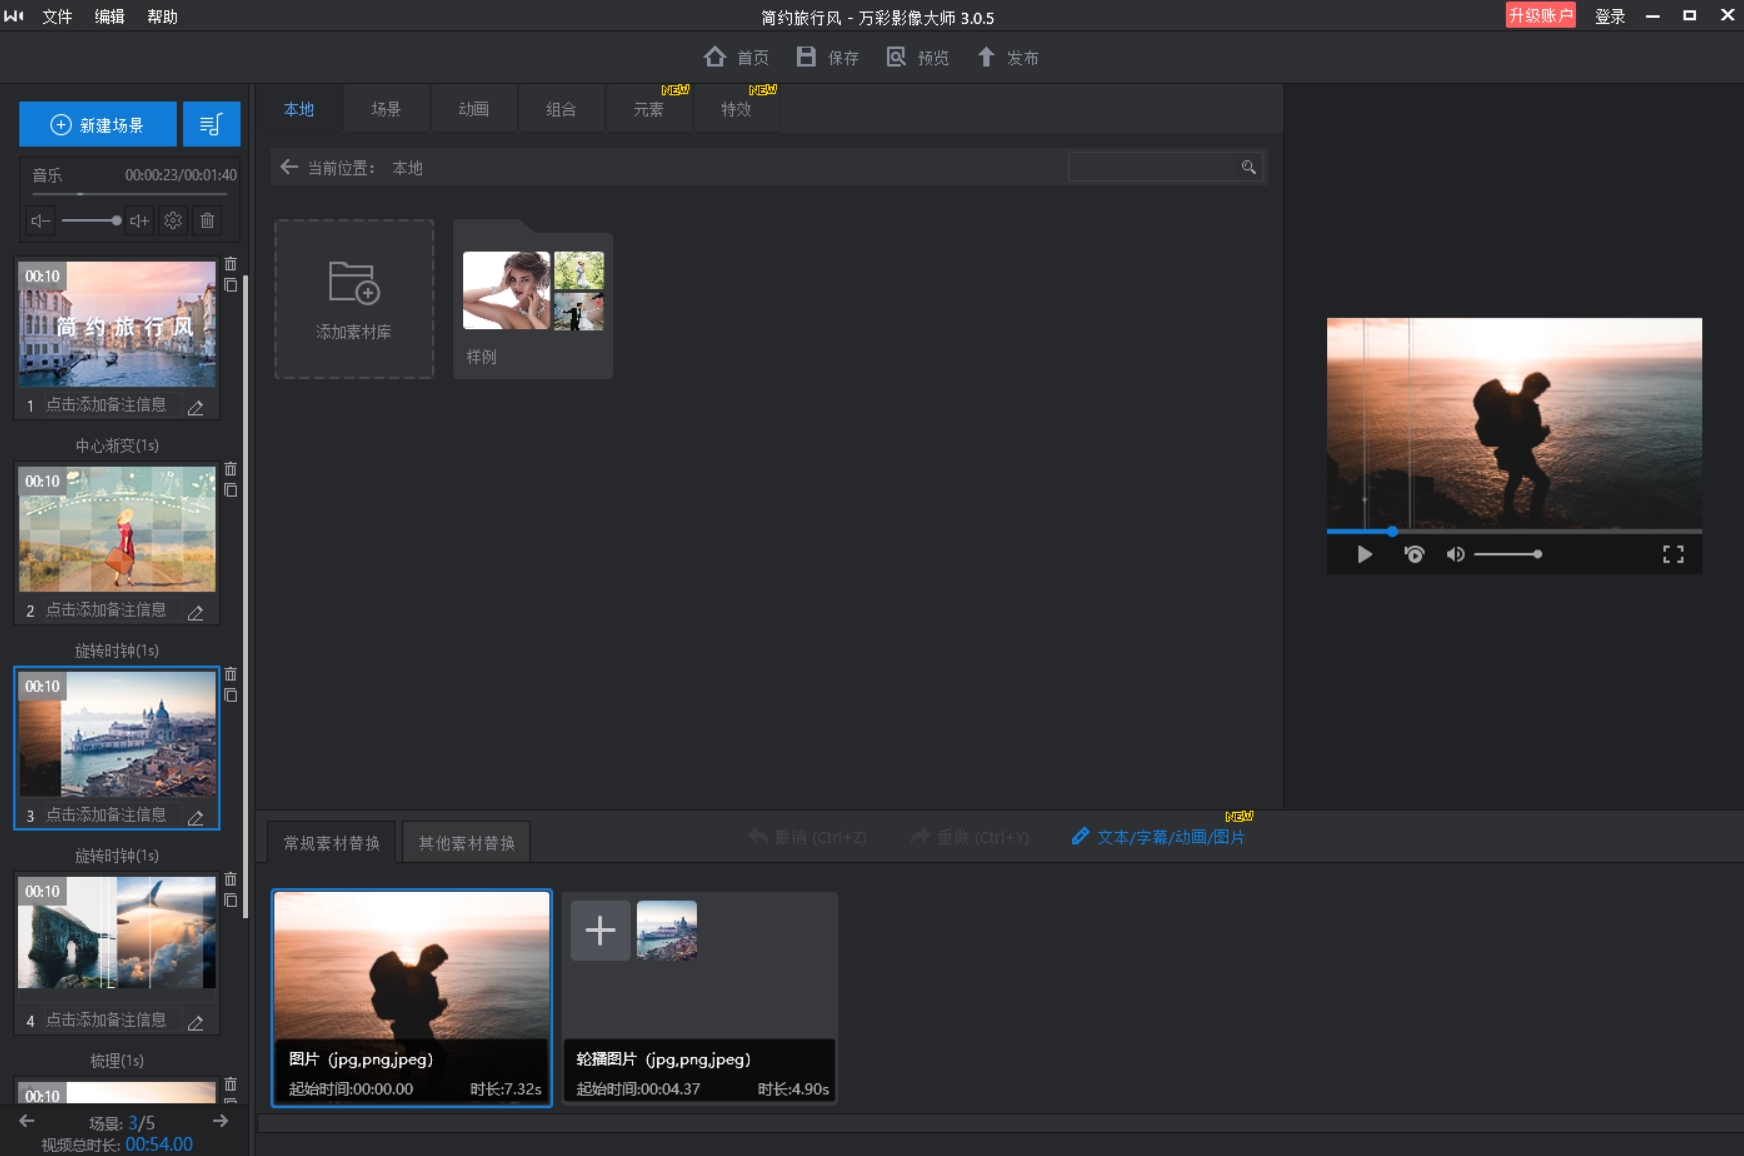Switch to the 本地 tab
The width and height of the screenshot is (1744, 1156).
click(299, 109)
